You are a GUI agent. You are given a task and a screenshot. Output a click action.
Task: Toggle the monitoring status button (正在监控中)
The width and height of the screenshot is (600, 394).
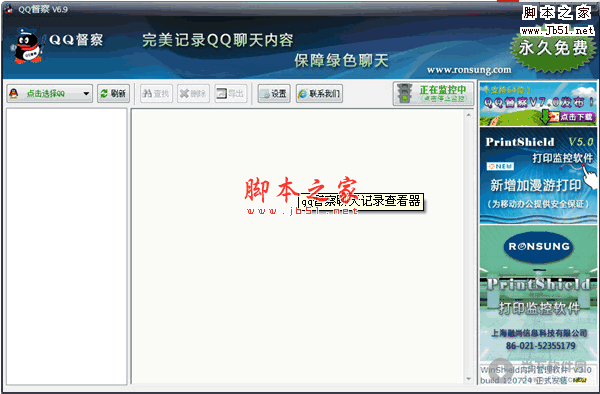click(x=434, y=94)
